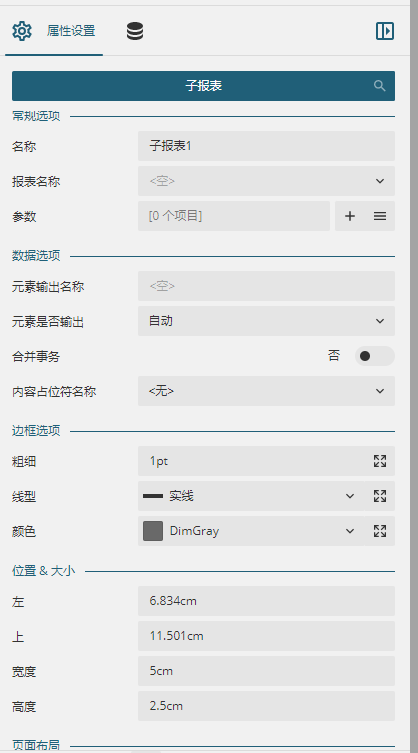Open the data binding database icon tab
Image resolution: width=418 pixels, height=753 pixels.
click(135, 31)
